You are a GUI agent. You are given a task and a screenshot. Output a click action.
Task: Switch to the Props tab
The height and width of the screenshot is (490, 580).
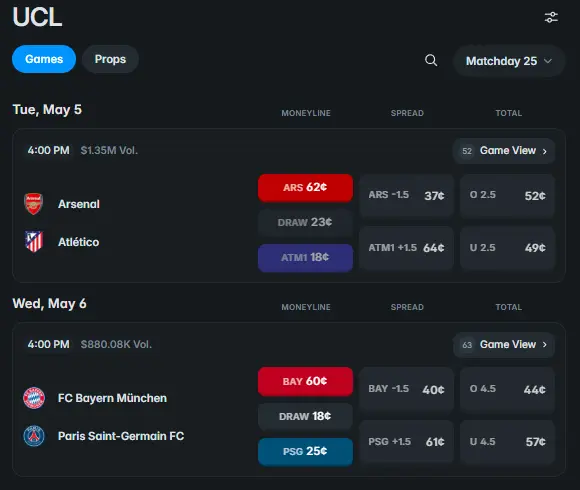[x=110, y=59]
